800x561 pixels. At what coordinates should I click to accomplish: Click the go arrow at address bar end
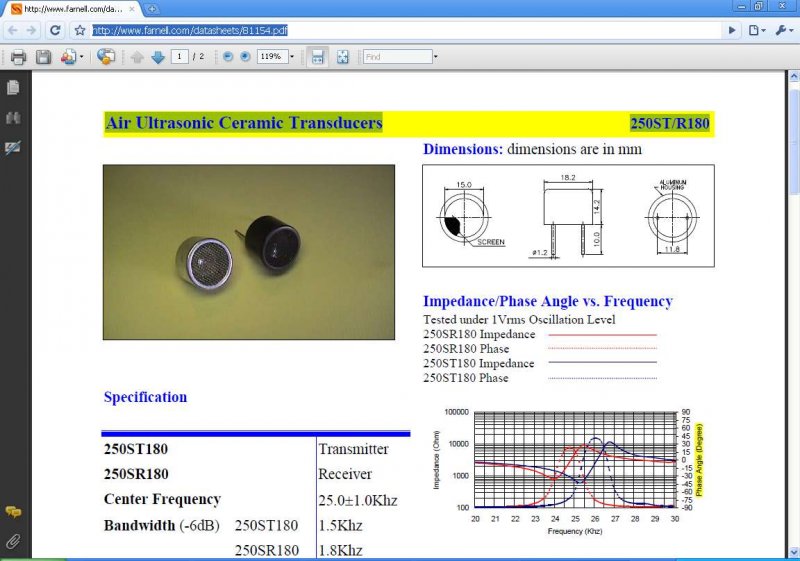732,30
